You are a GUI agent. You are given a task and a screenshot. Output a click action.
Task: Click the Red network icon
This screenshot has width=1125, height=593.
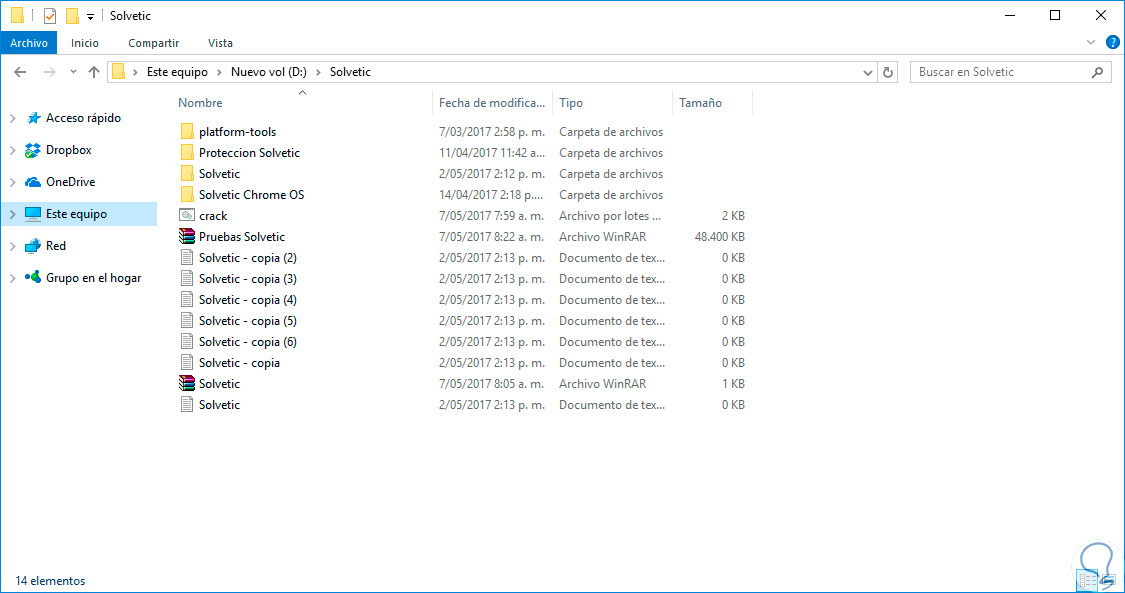click(32, 246)
